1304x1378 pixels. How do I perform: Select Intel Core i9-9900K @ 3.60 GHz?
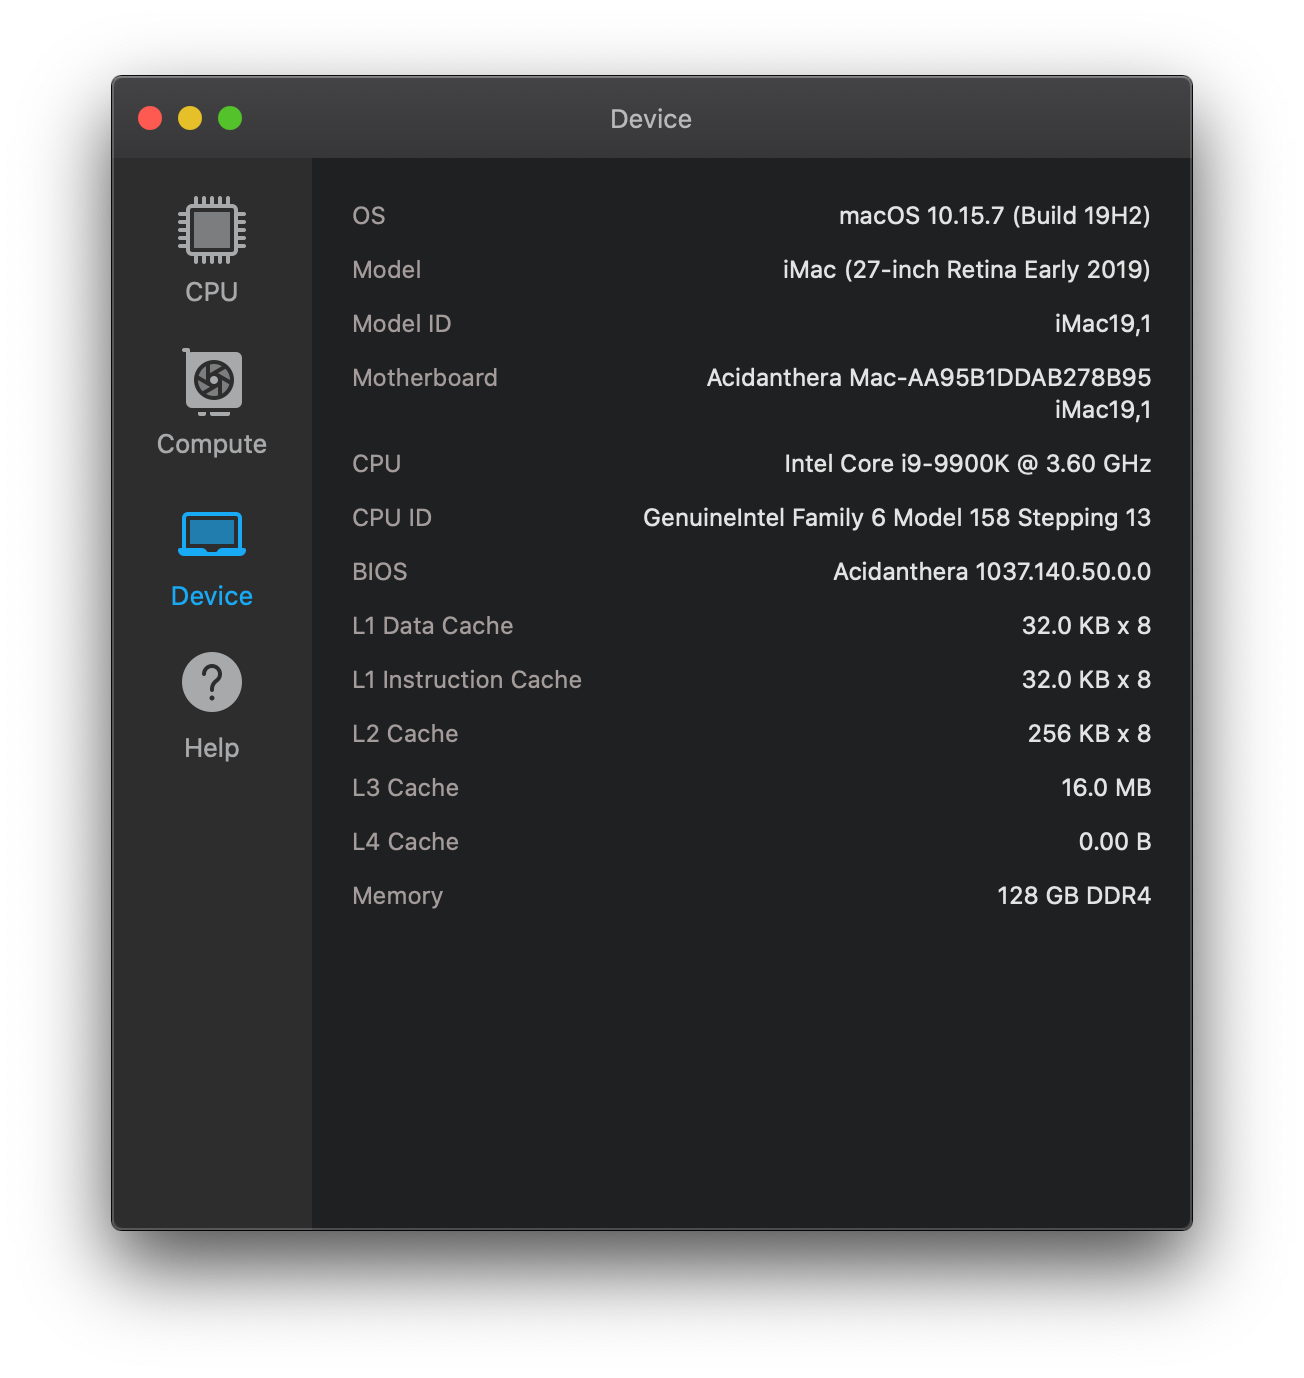point(968,464)
